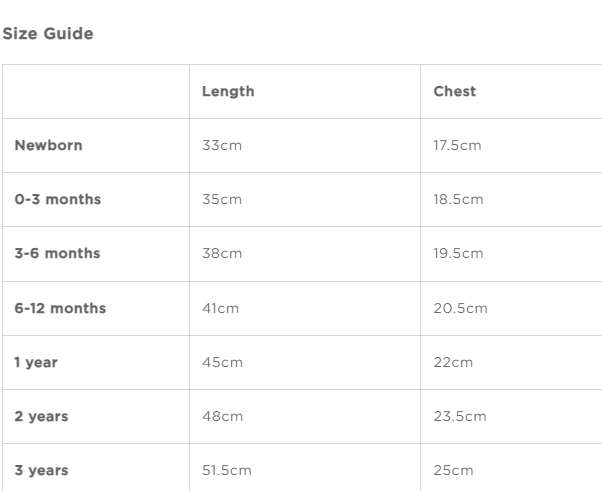The width and height of the screenshot is (602, 491).
Task: Click the 35cm length value
Action: [222, 199]
